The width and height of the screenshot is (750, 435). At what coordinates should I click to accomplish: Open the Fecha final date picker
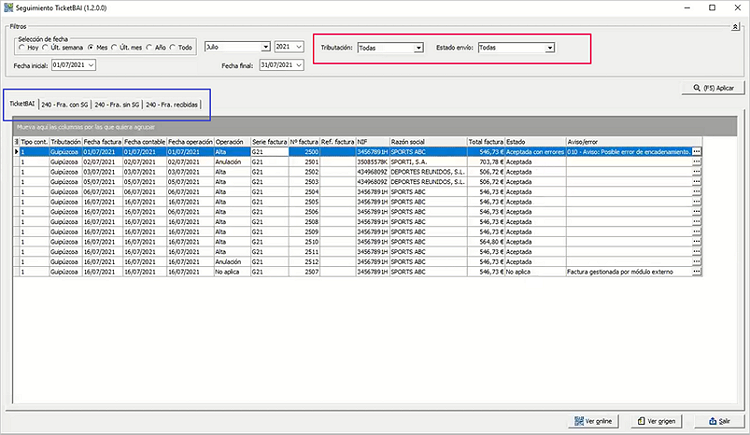(299, 65)
